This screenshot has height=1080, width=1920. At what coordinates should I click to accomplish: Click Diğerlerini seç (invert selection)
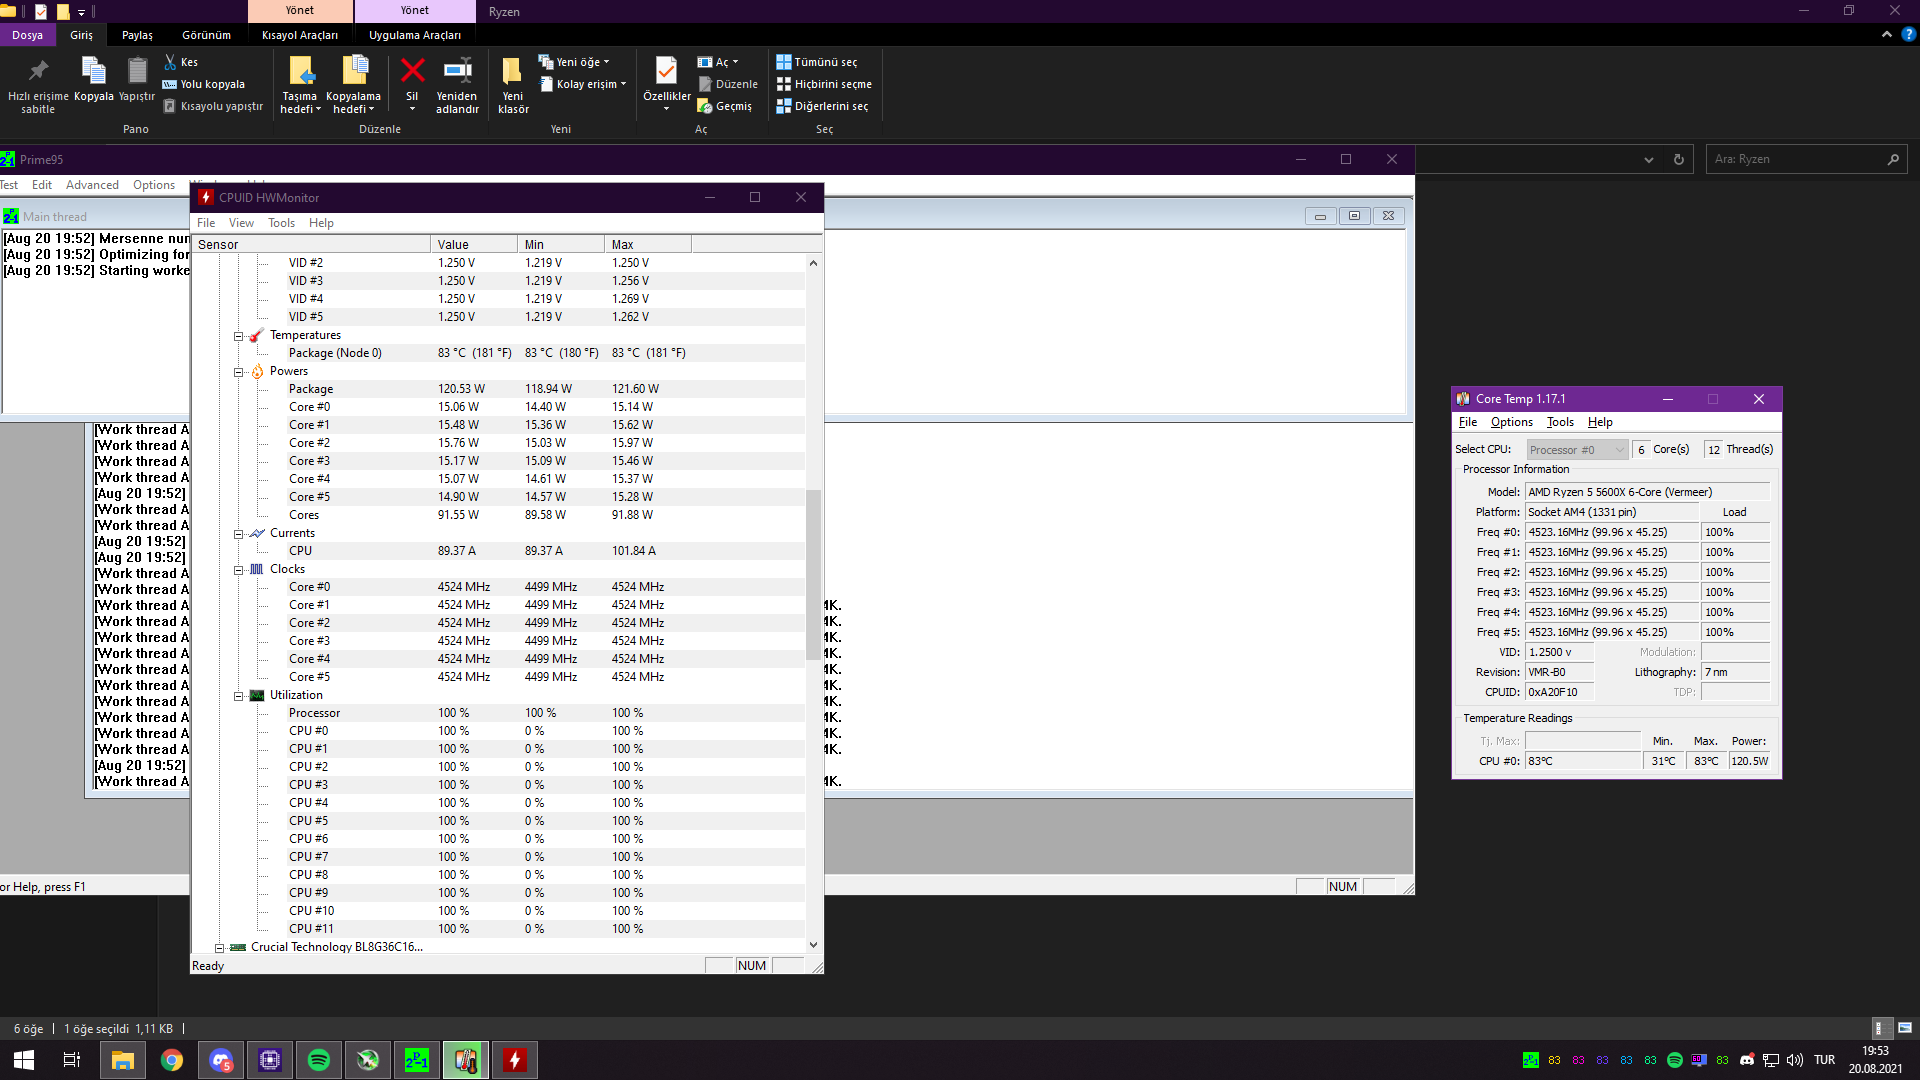[x=822, y=106]
